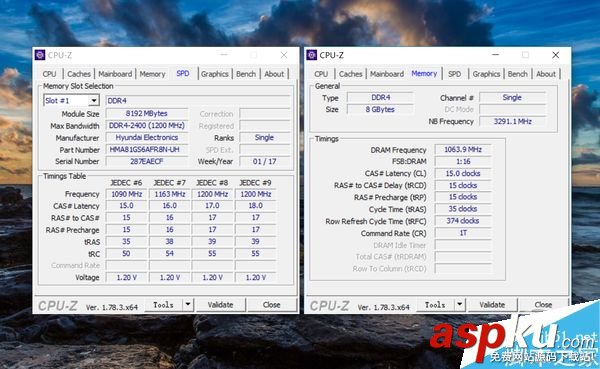
Task: Click Validate button in left CPU-Z window
Action: pyautogui.click(x=220, y=305)
